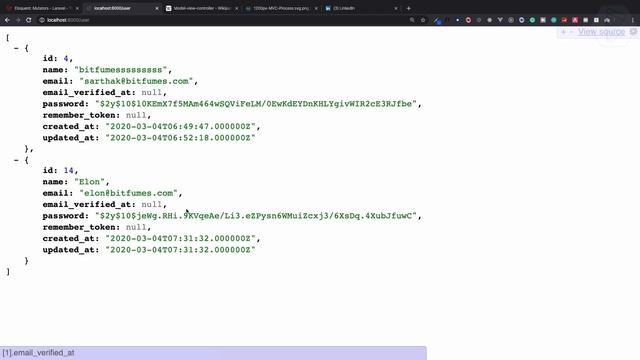Click the zoom magnifier icon in the address bar

tap(412, 20)
